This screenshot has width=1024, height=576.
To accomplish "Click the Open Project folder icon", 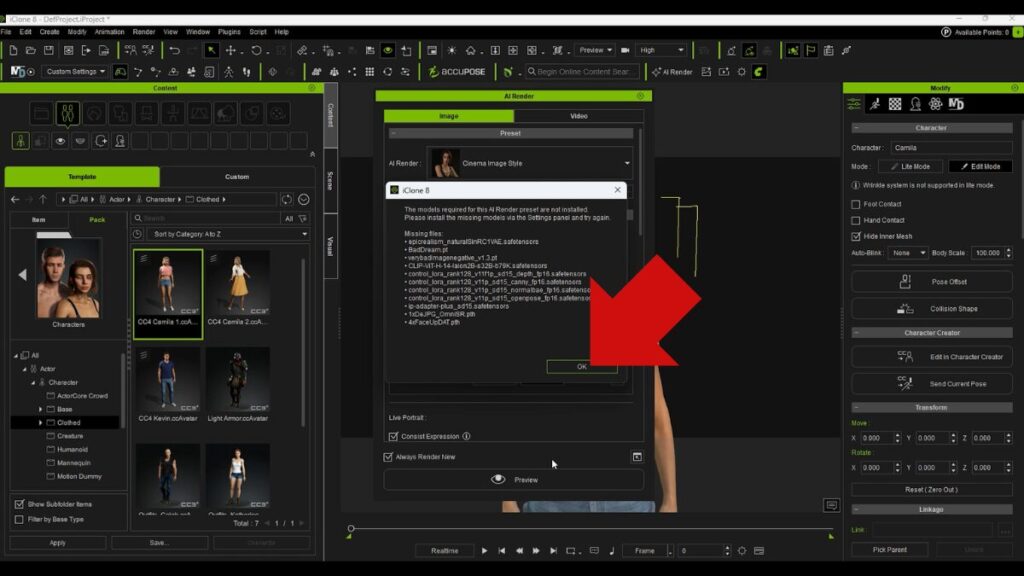I will pos(31,50).
